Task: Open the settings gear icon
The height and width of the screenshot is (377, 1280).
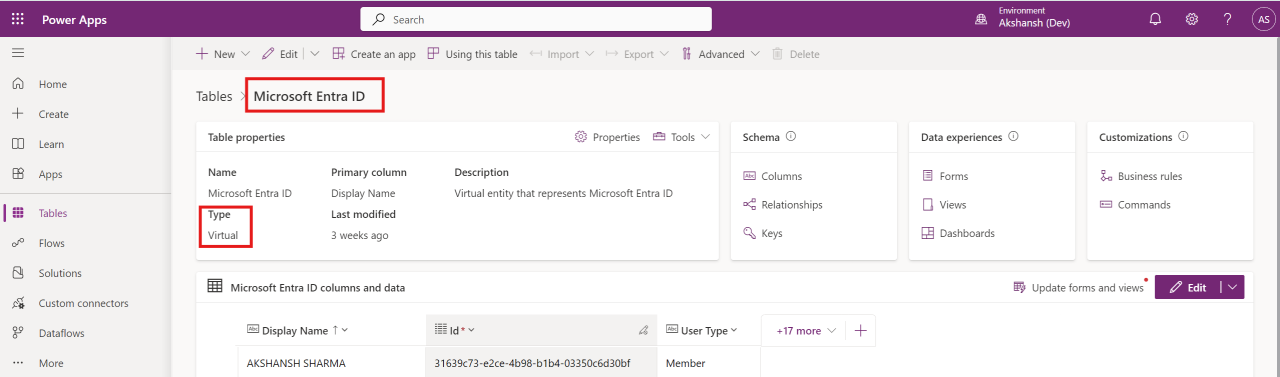Action: coord(1192,19)
